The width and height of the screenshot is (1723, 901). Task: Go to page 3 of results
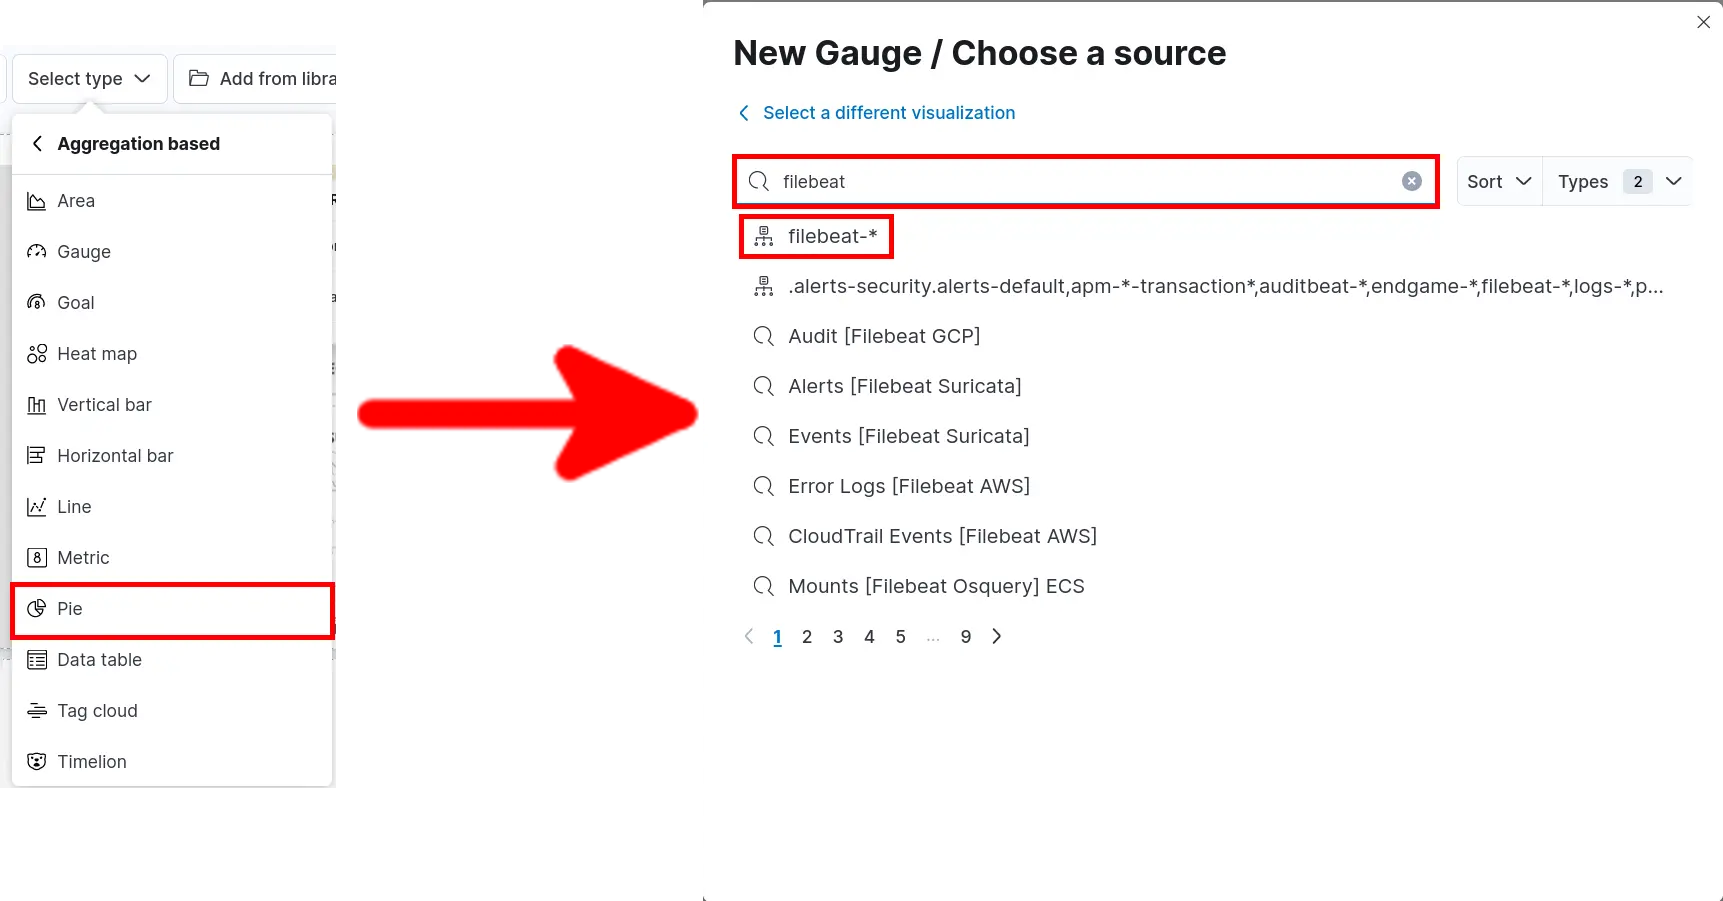838,637
